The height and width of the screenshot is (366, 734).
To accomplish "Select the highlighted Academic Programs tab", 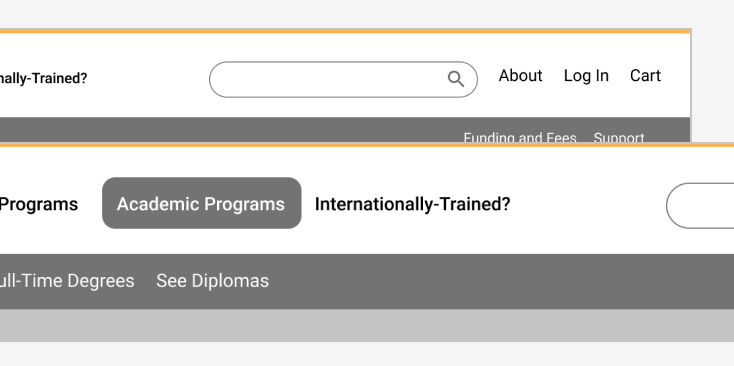I will pyautogui.click(x=202, y=203).
